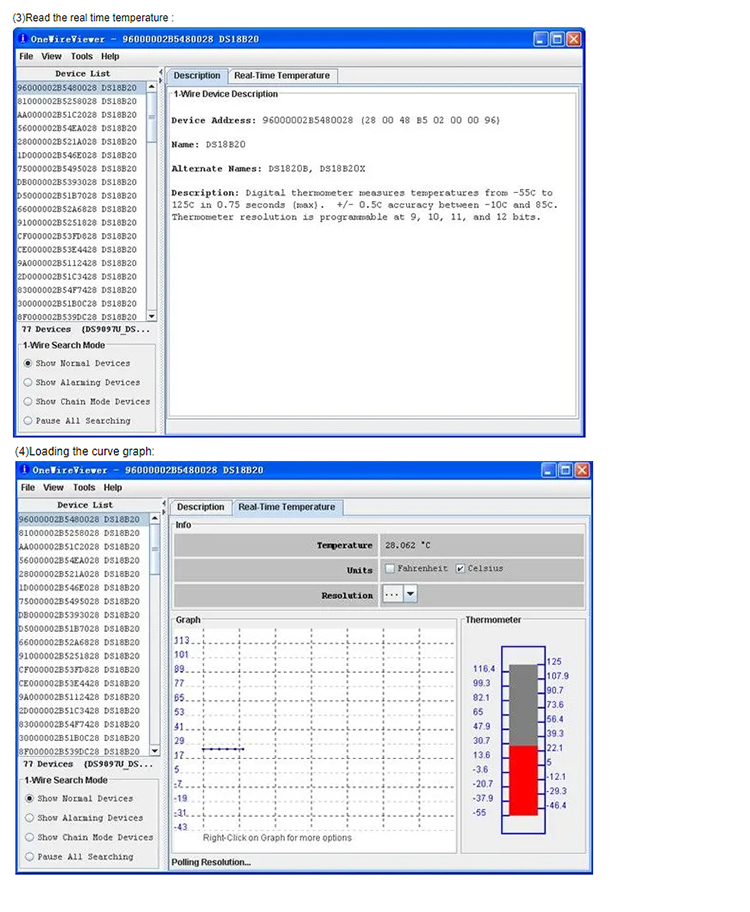This screenshot has width=750, height=912.
Task: Select Description tab in upper window
Action: pos(197,76)
